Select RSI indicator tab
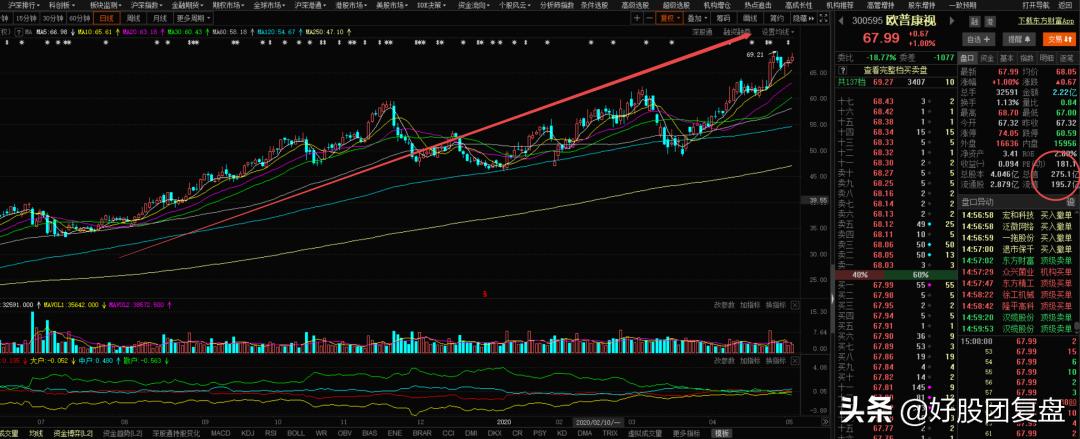This screenshot has height=439, width=1080. [x=271, y=433]
